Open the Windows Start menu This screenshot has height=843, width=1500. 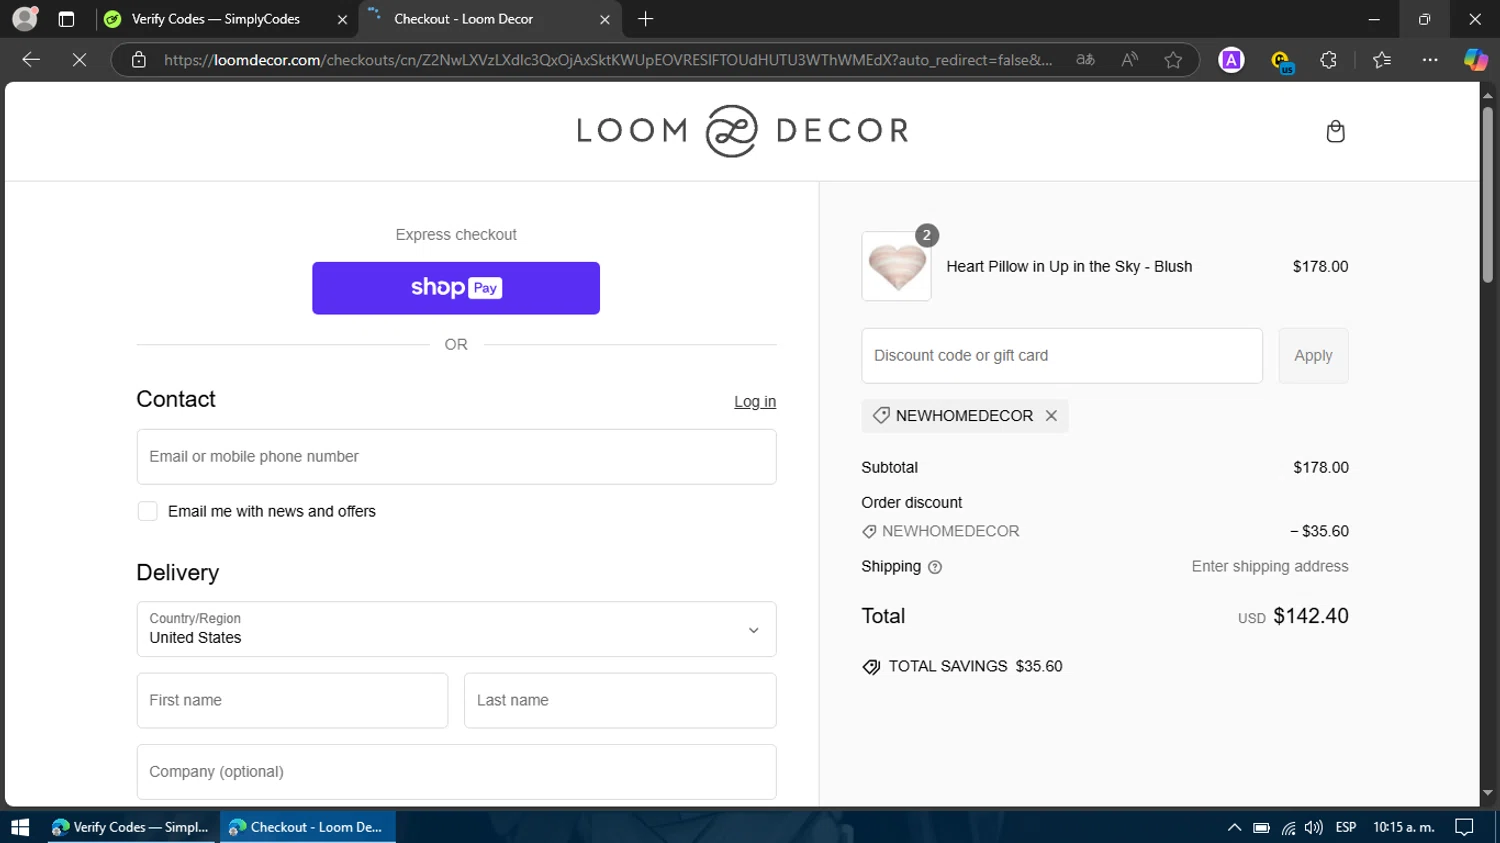tap(19, 827)
